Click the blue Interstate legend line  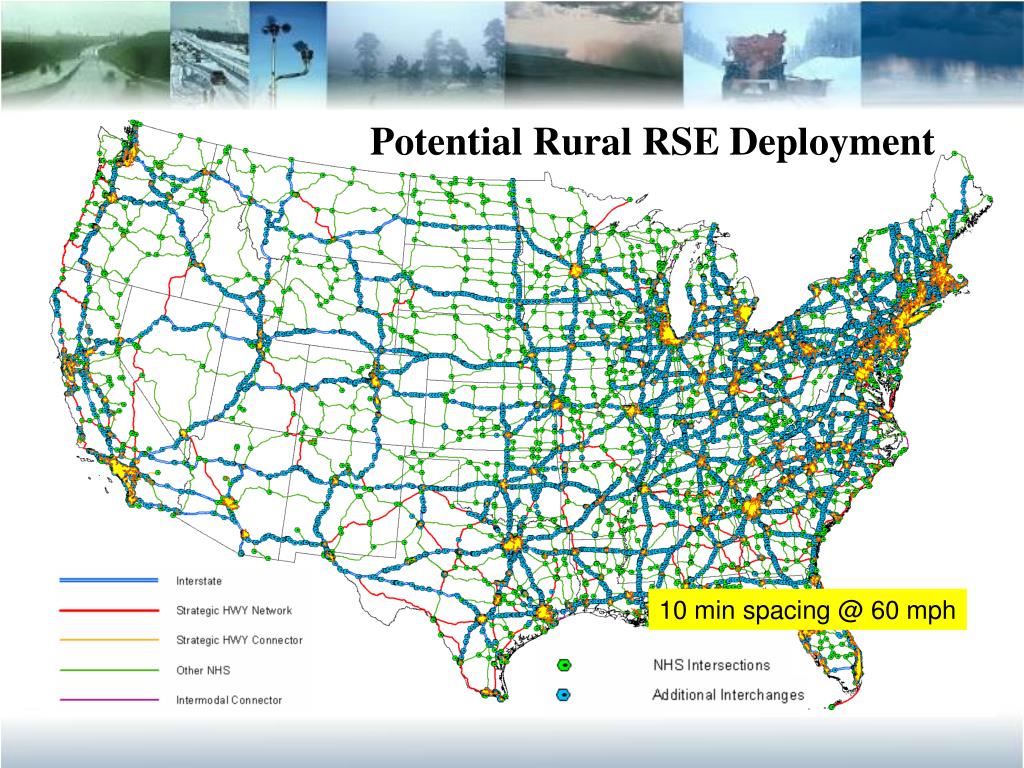(109, 580)
